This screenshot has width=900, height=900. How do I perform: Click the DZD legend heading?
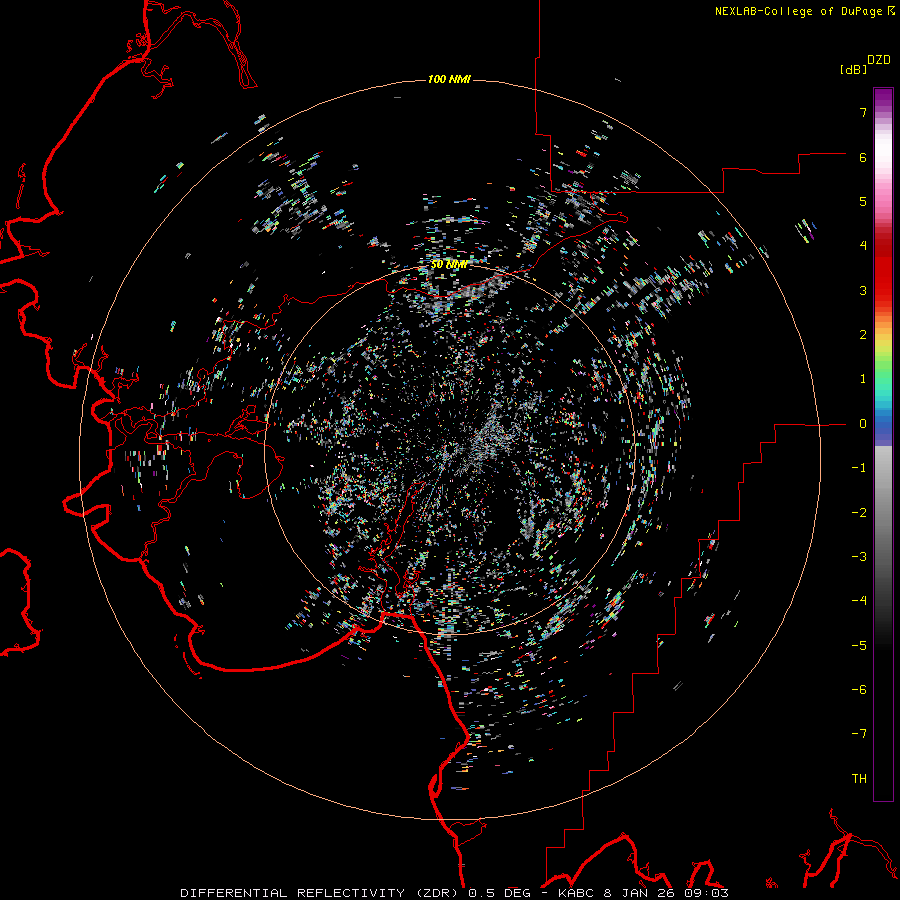pyautogui.click(x=879, y=60)
